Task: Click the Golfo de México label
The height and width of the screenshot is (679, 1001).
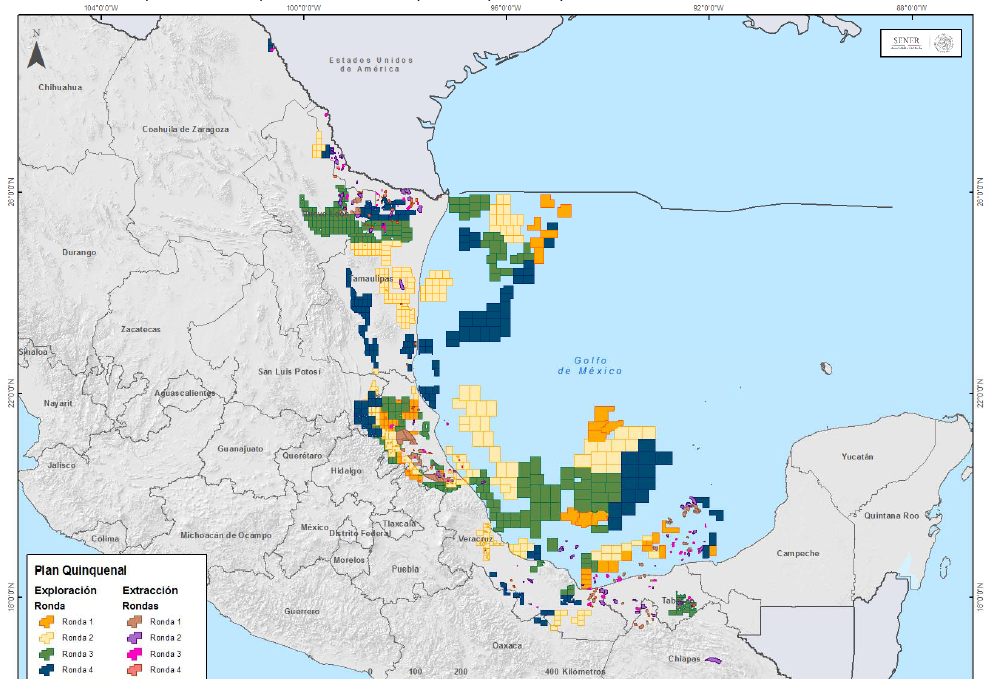Action: [590, 365]
